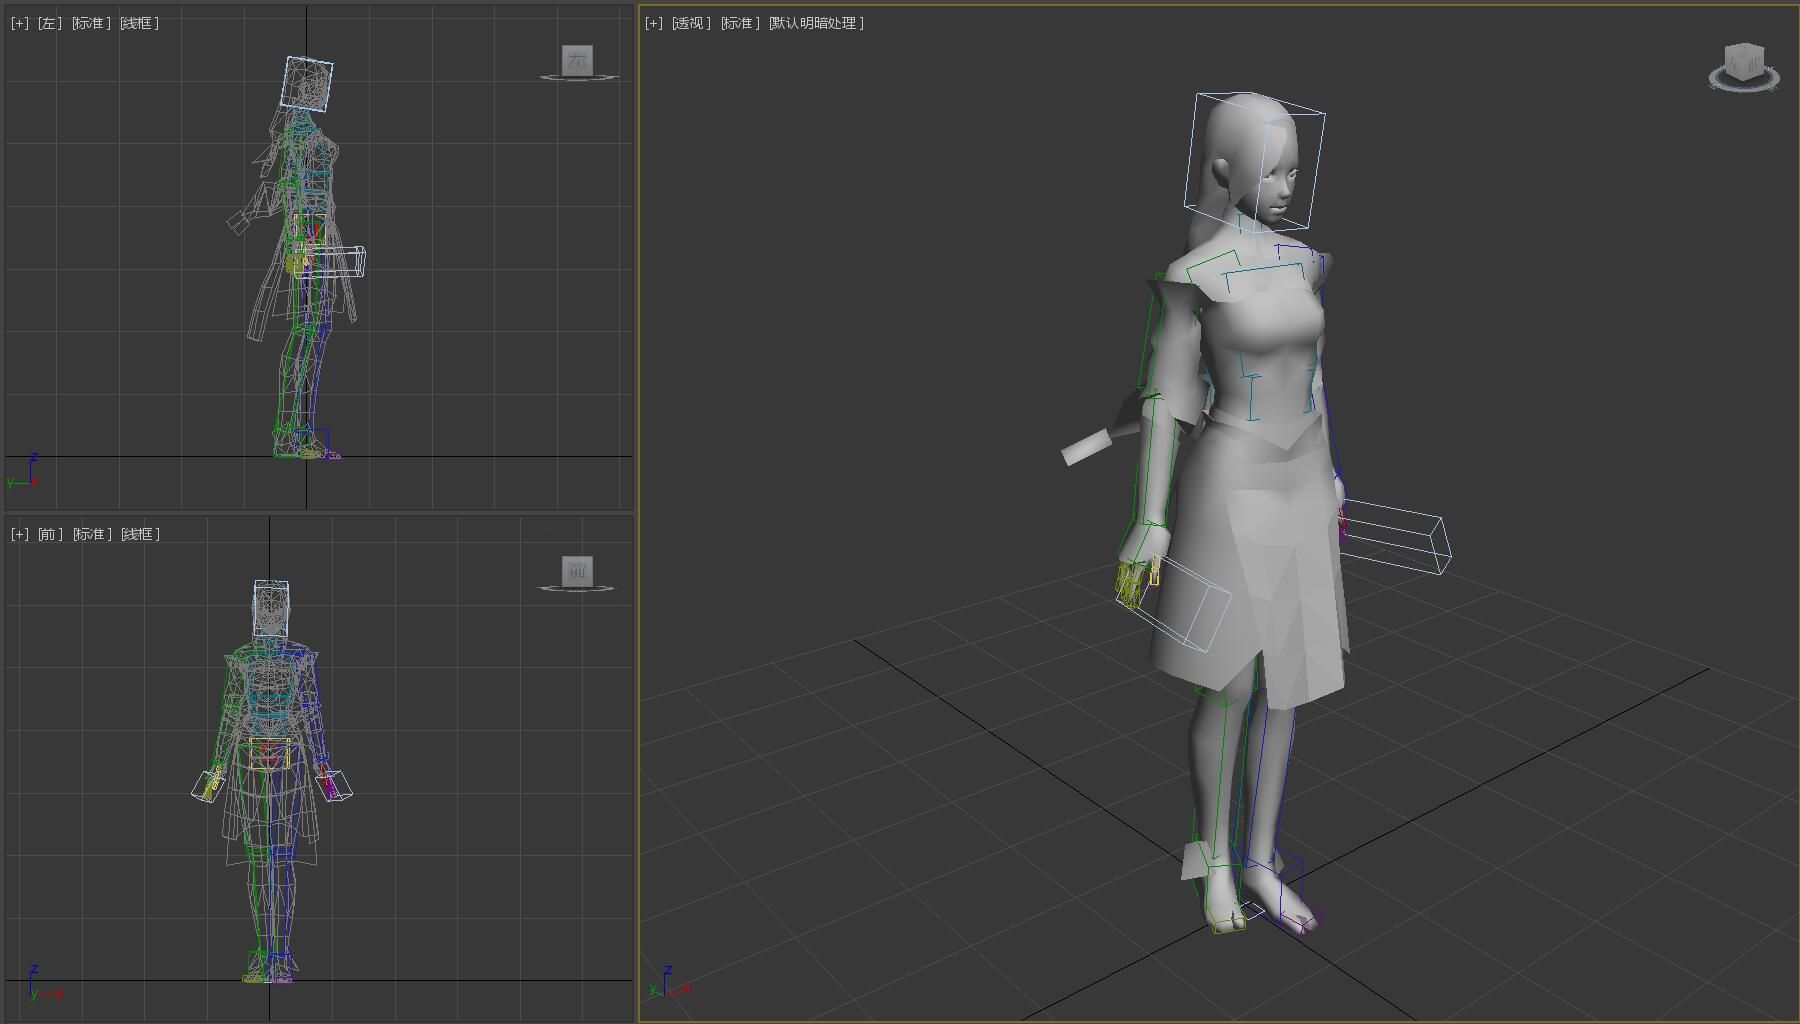The height and width of the screenshot is (1024, 1800).
Task: Open [标准] menu in the front viewport
Action: point(92,534)
